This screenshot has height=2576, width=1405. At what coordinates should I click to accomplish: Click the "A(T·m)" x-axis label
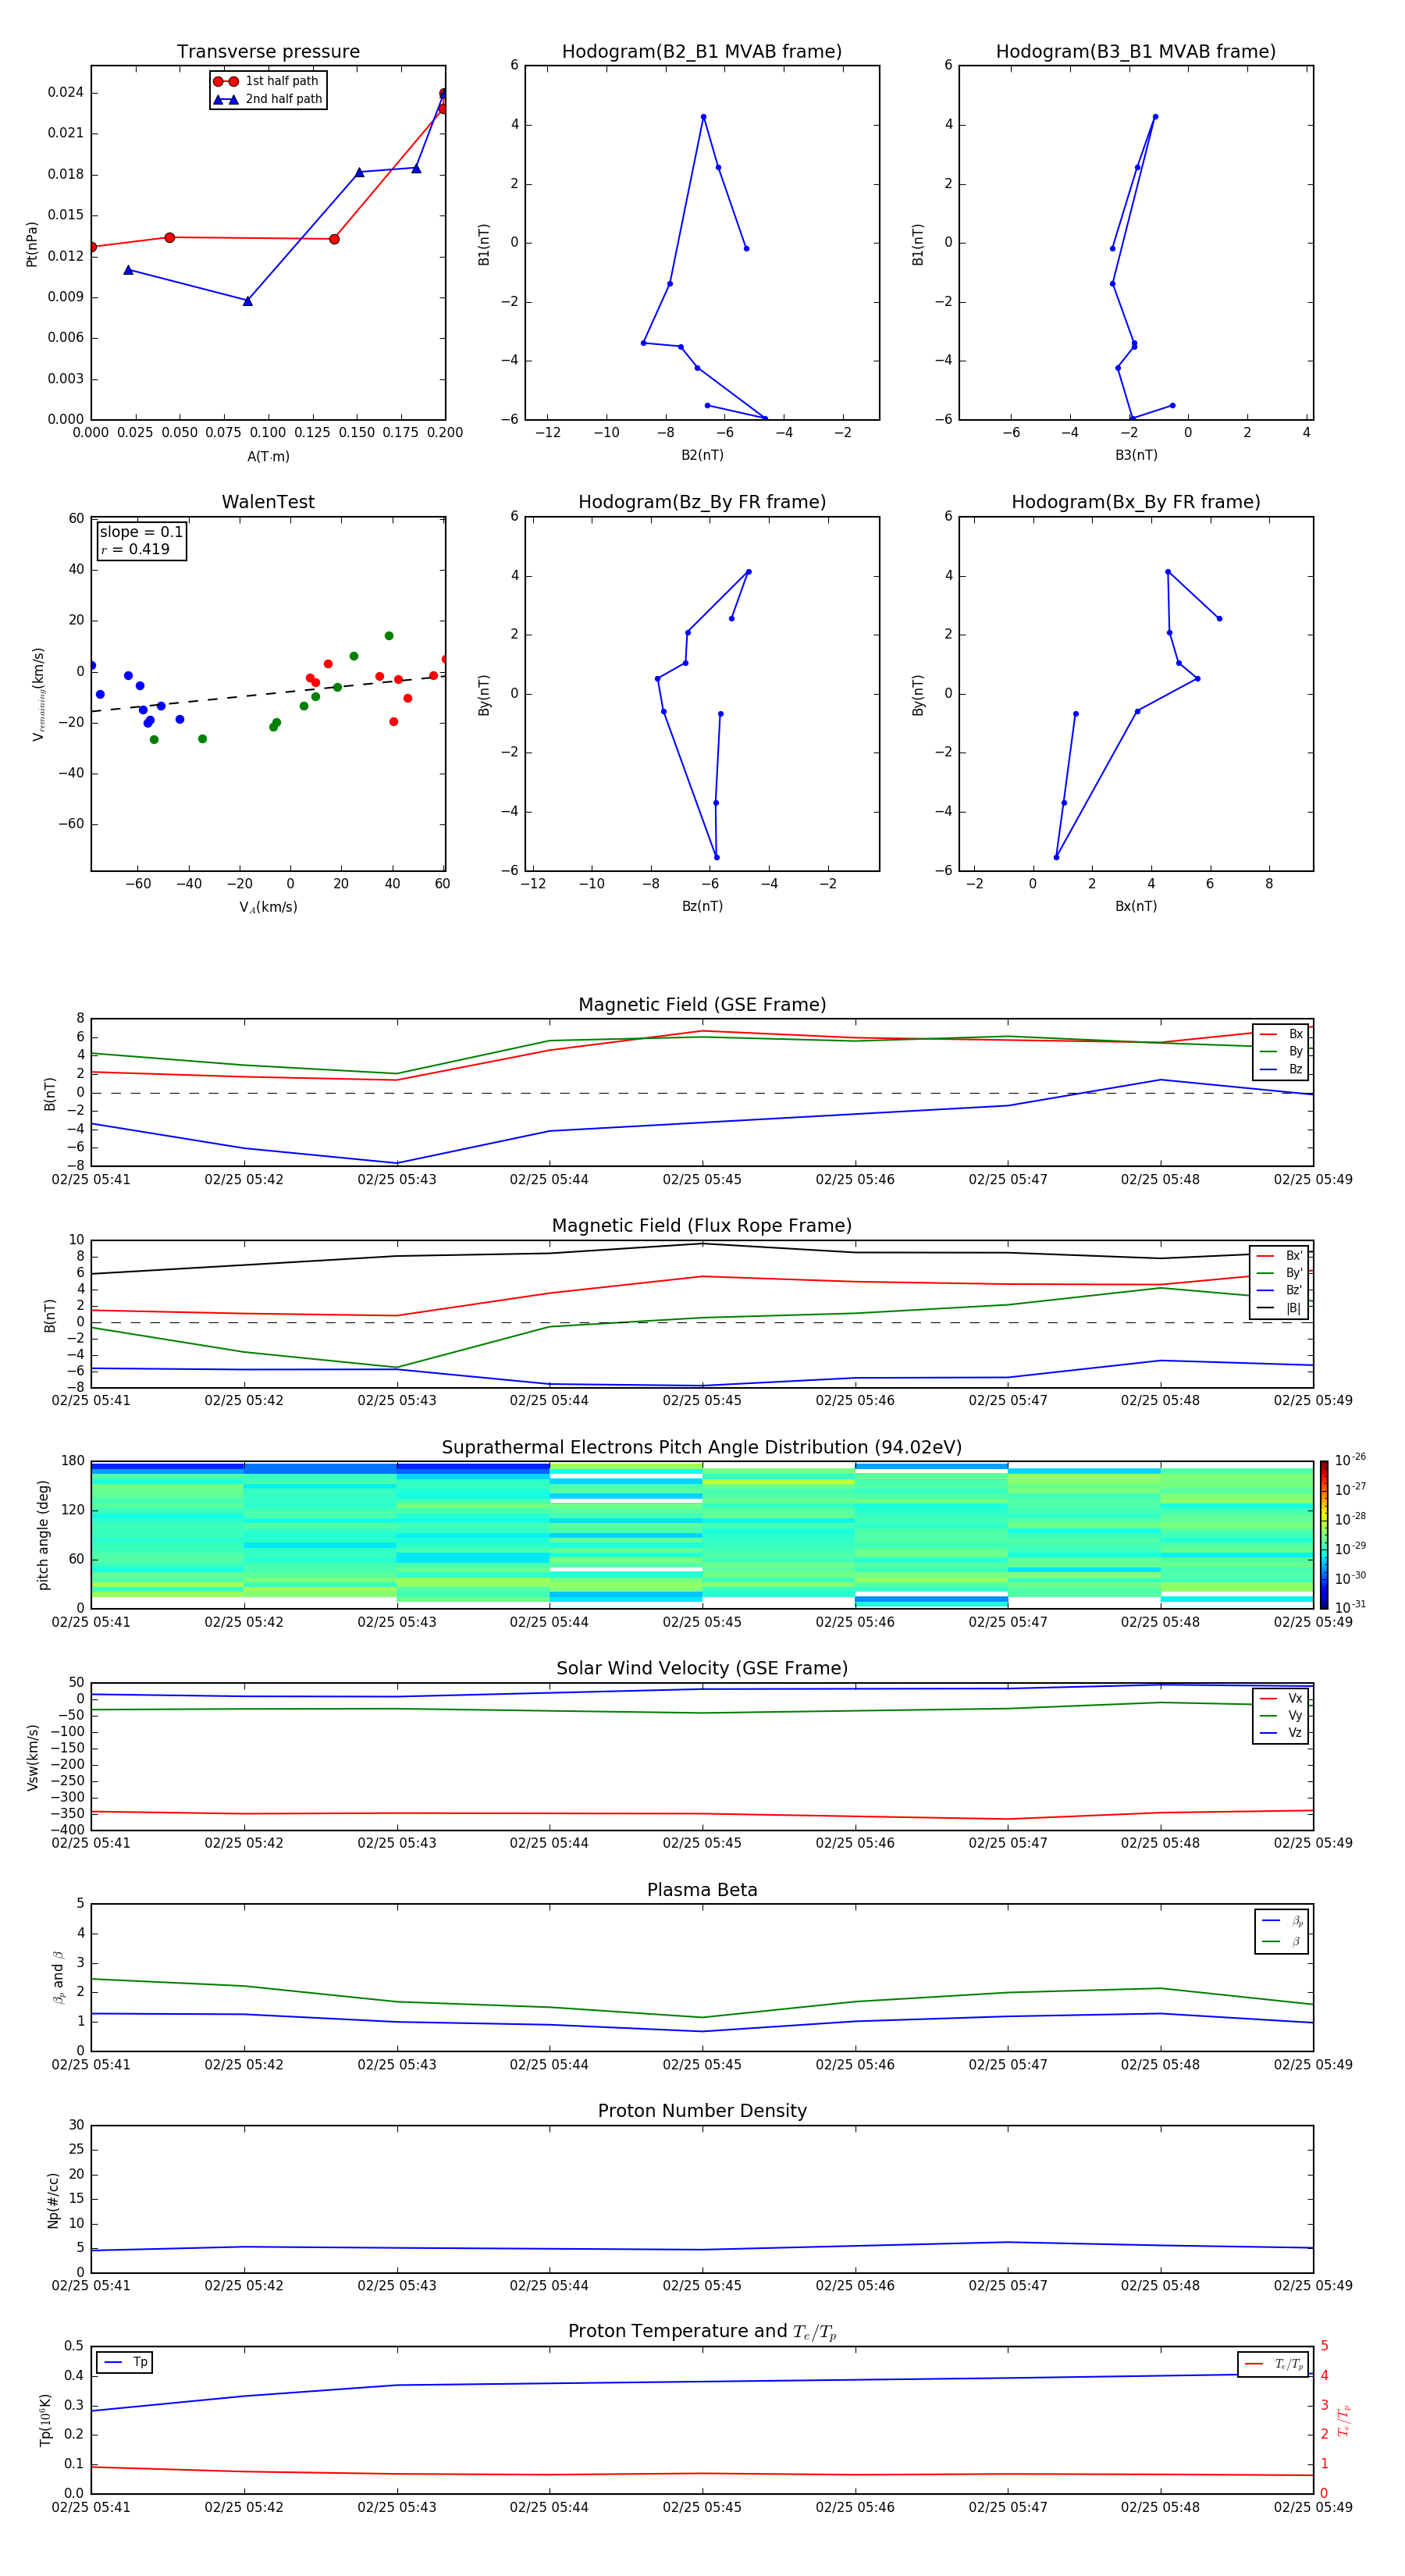pos(268,456)
